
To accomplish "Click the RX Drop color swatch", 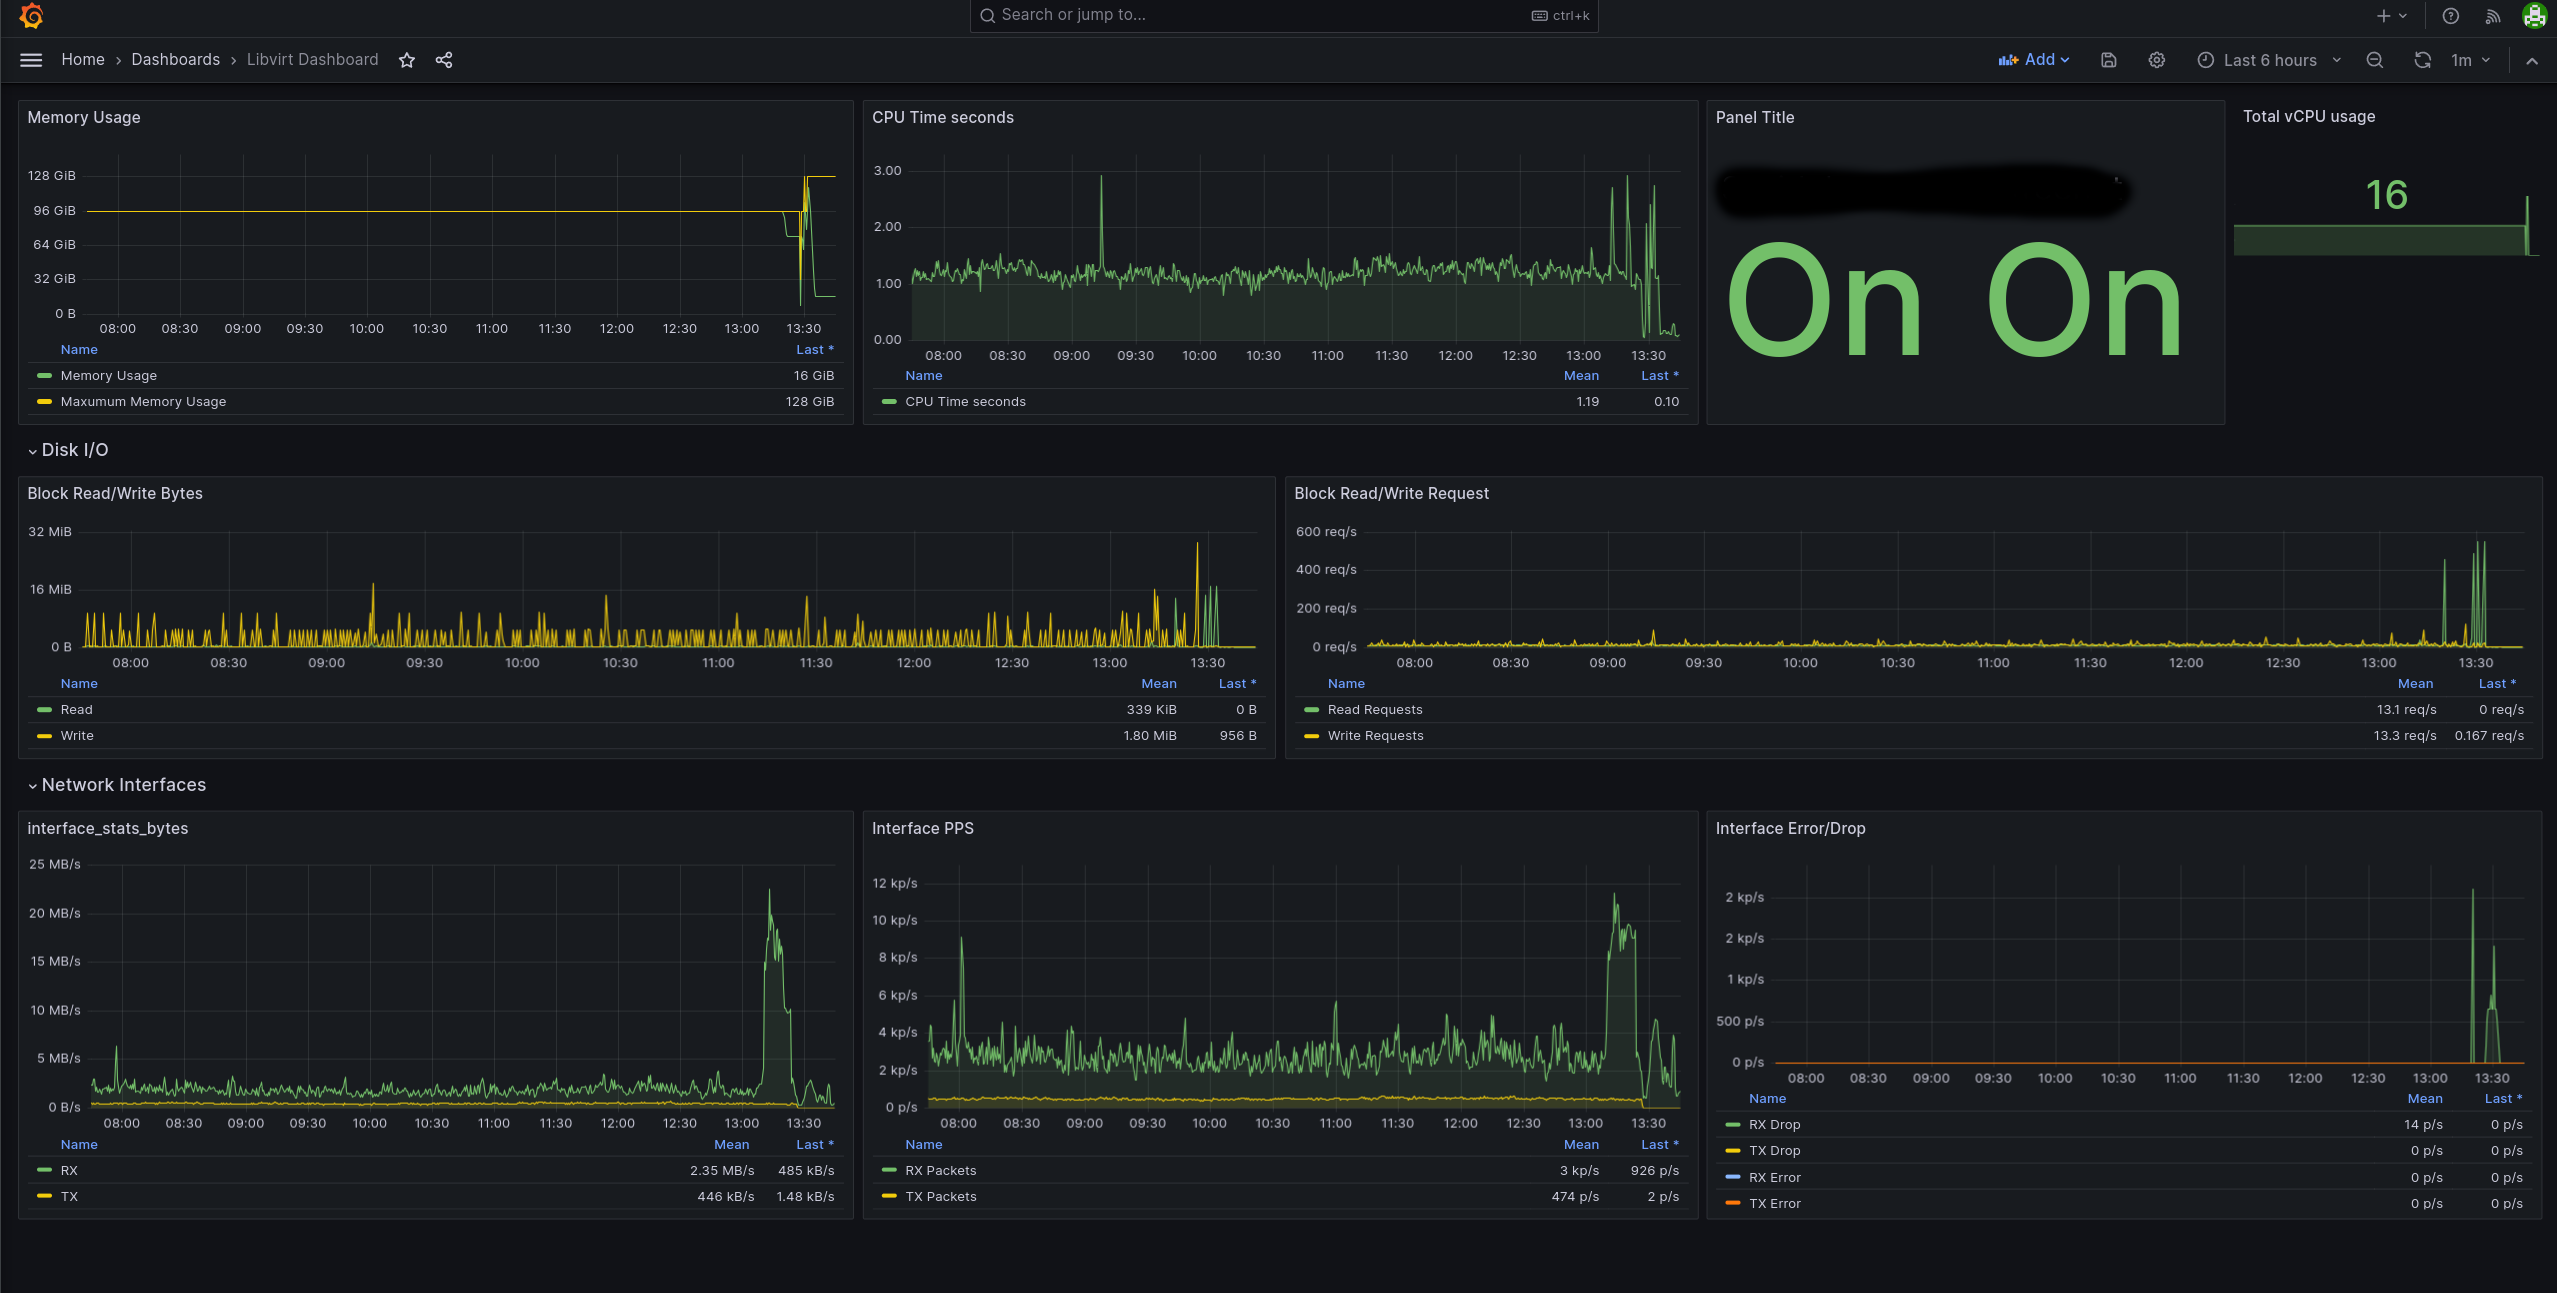I will (1733, 1125).
